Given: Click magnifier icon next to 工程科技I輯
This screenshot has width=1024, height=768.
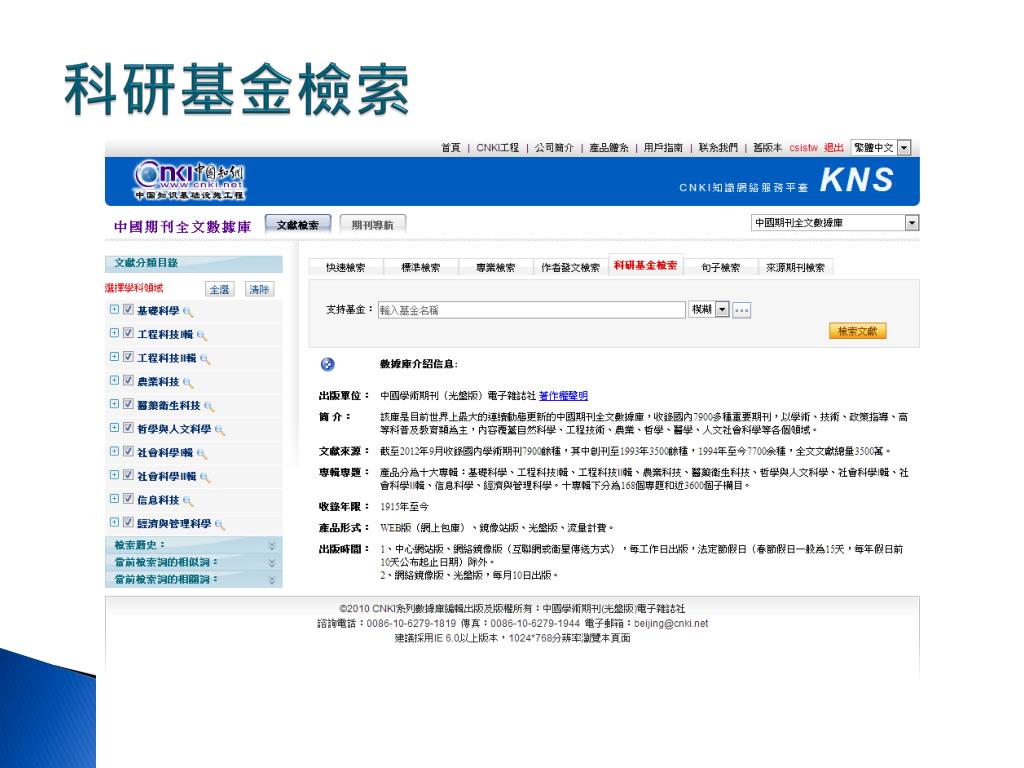Looking at the screenshot, I should [202, 335].
